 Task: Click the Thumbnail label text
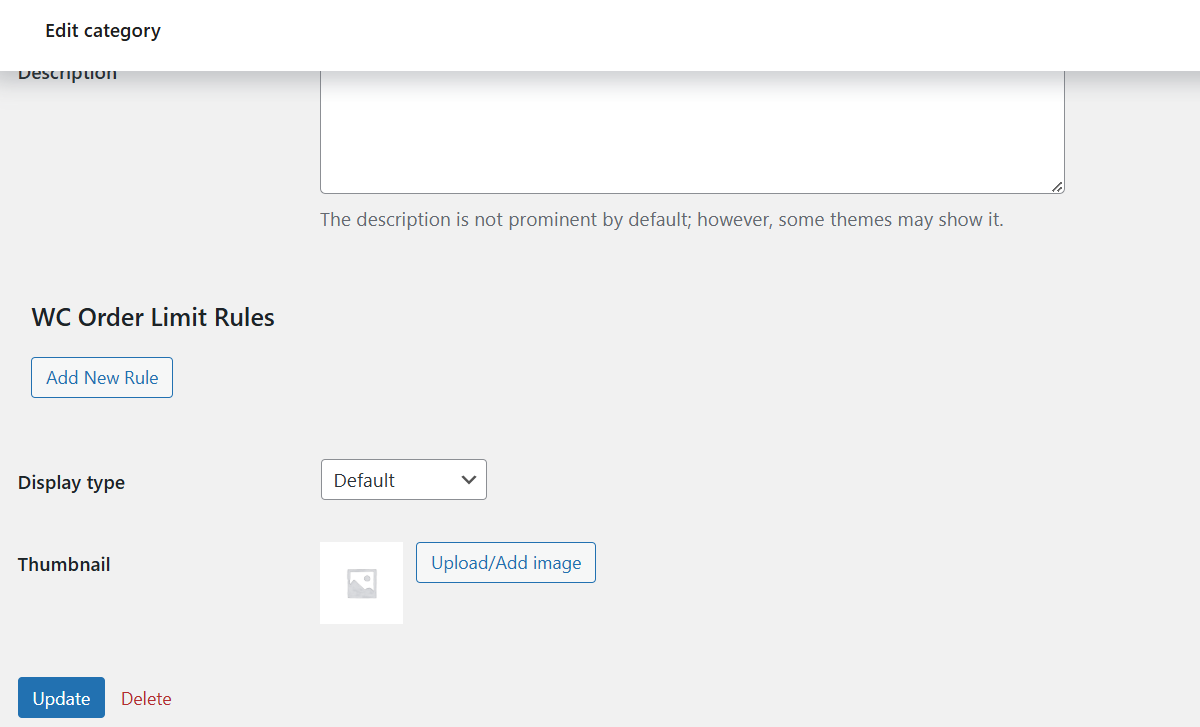point(64,564)
